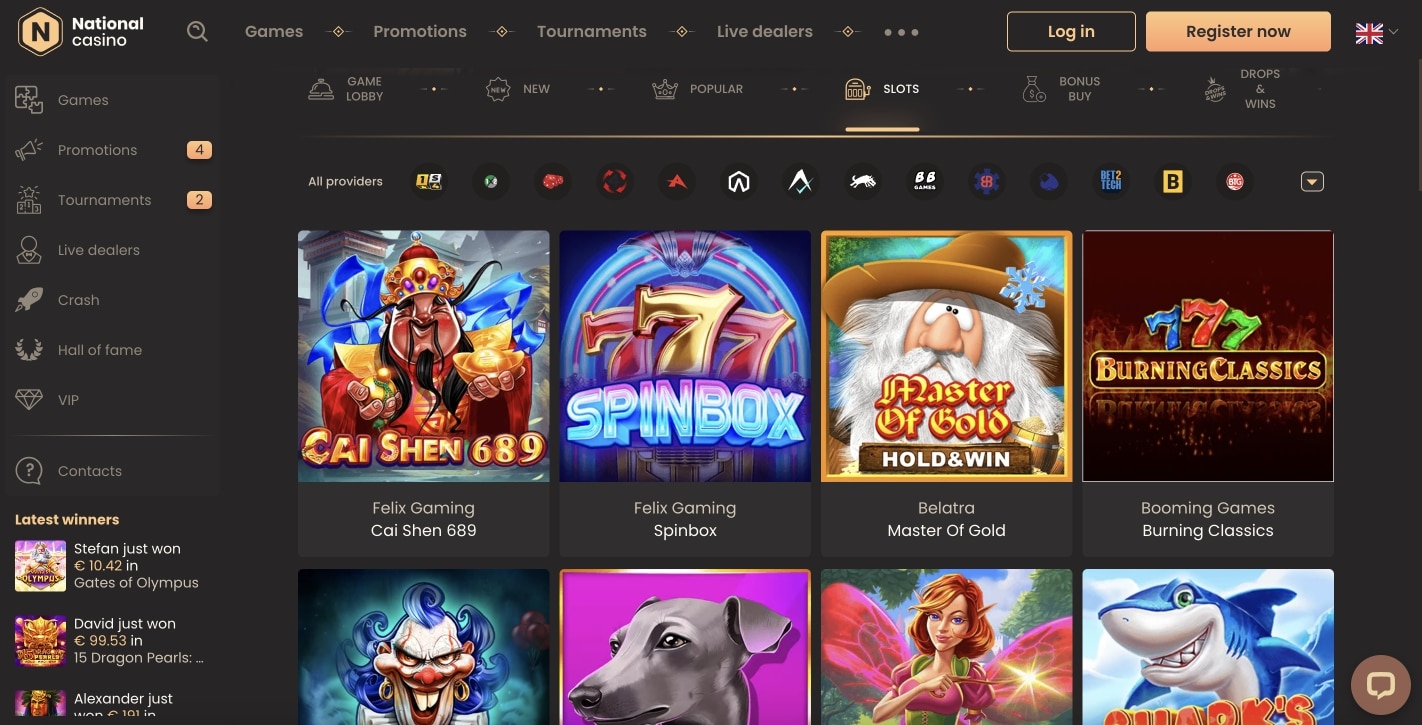Switch to the Bonus Buy tab
The height and width of the screenshot is (725, 1422).
click(1062, 89)
